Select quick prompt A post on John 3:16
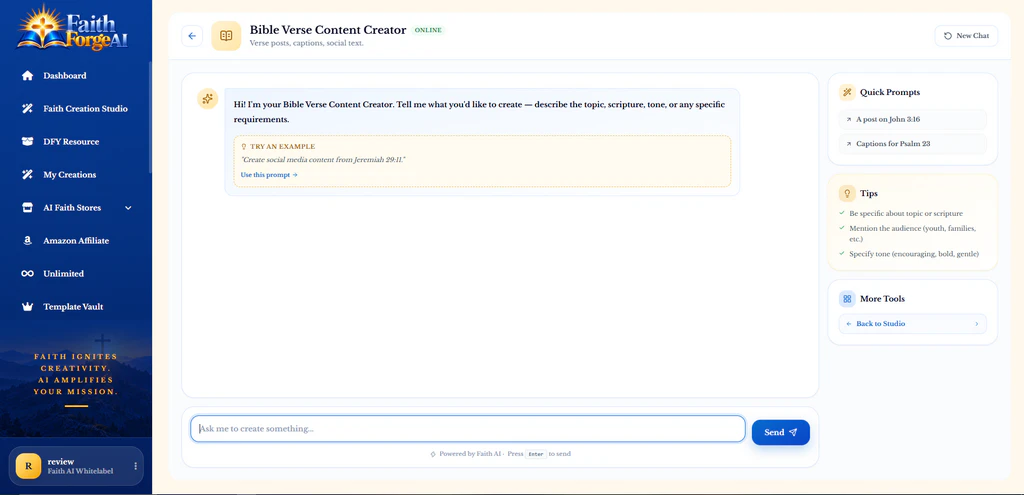Screen dimensions: 1024x495 tap(912, 120)
